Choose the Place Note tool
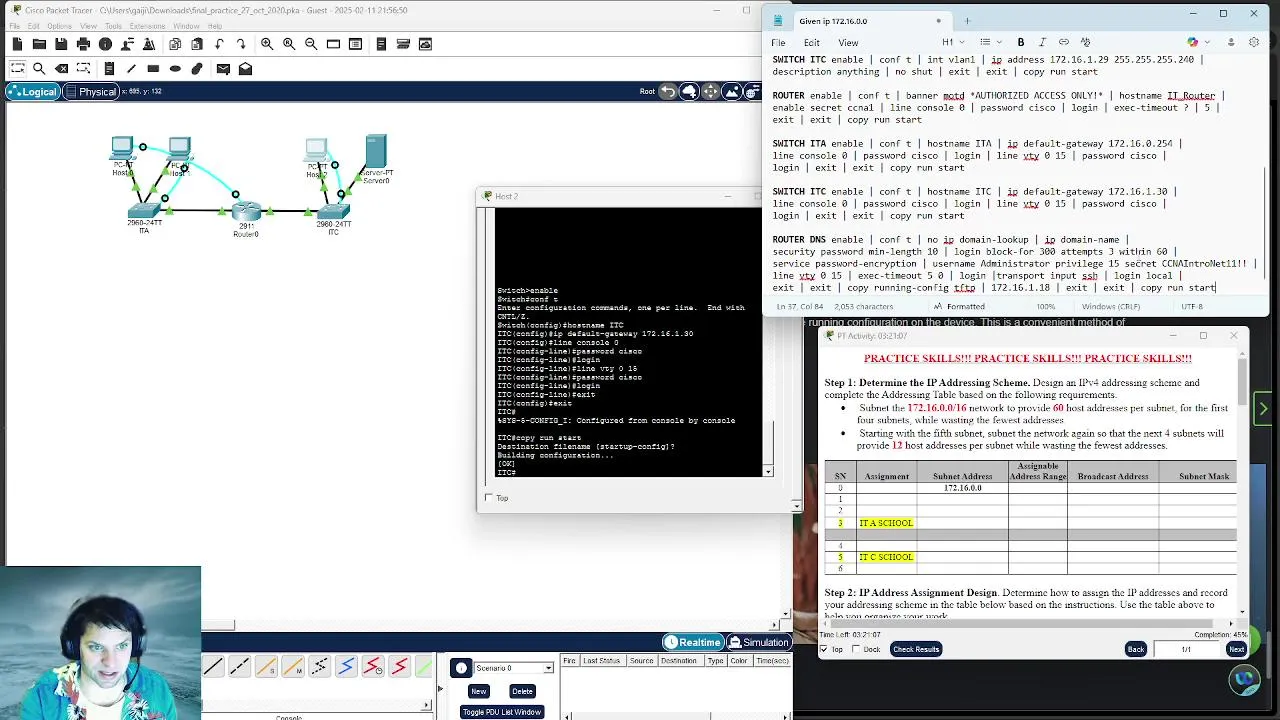1280x720 pixels. (109, 69)
